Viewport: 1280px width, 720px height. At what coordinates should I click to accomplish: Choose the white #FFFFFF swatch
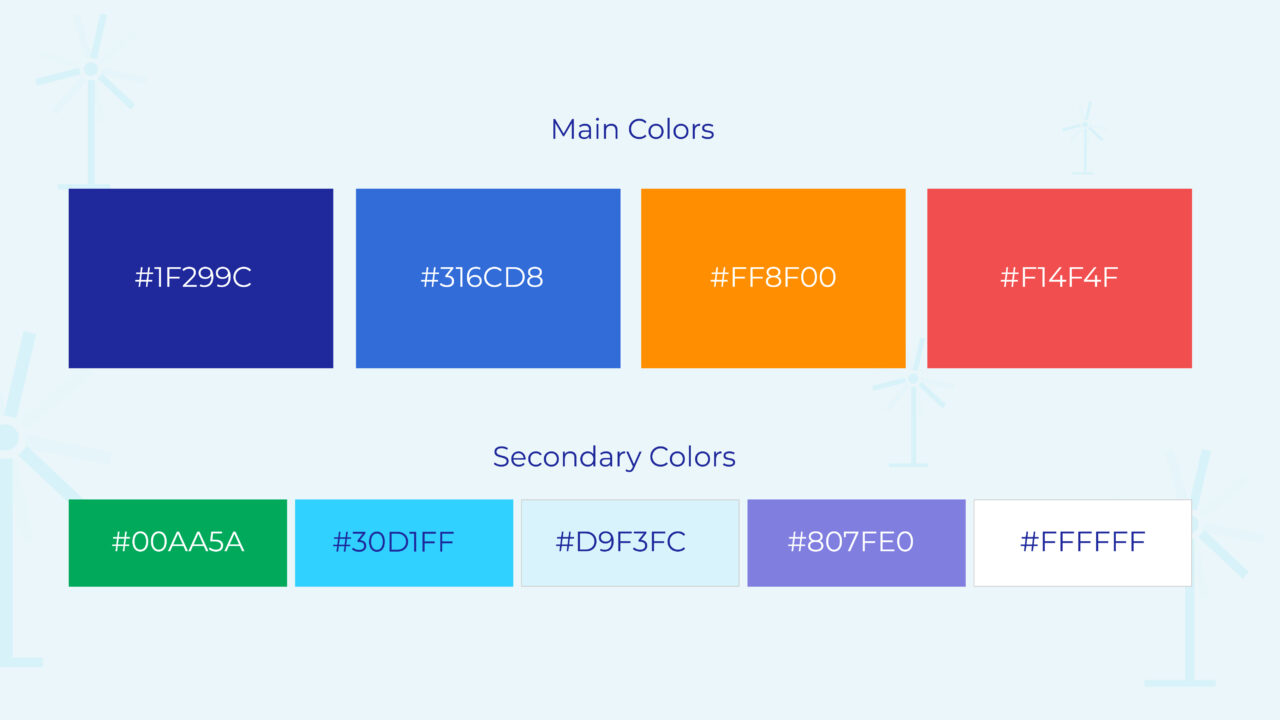tap(1083, 543)
